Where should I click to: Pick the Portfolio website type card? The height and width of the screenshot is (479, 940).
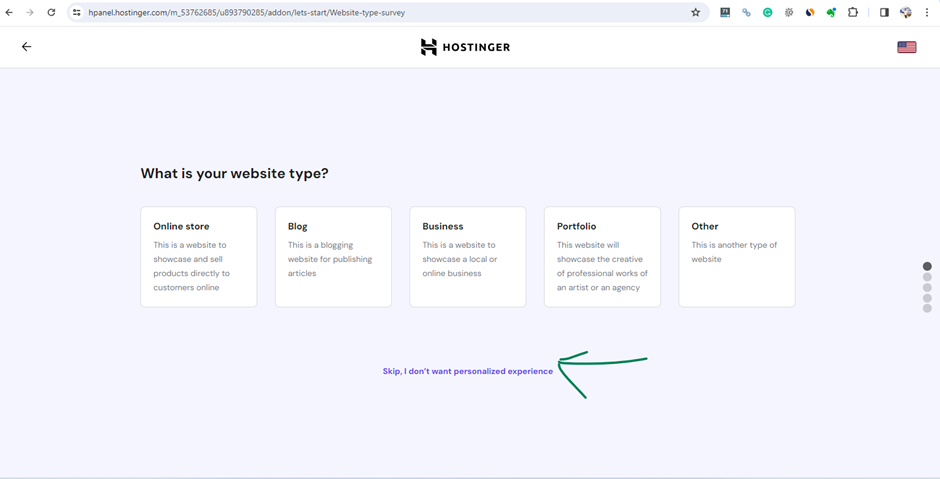click(602, 257)
